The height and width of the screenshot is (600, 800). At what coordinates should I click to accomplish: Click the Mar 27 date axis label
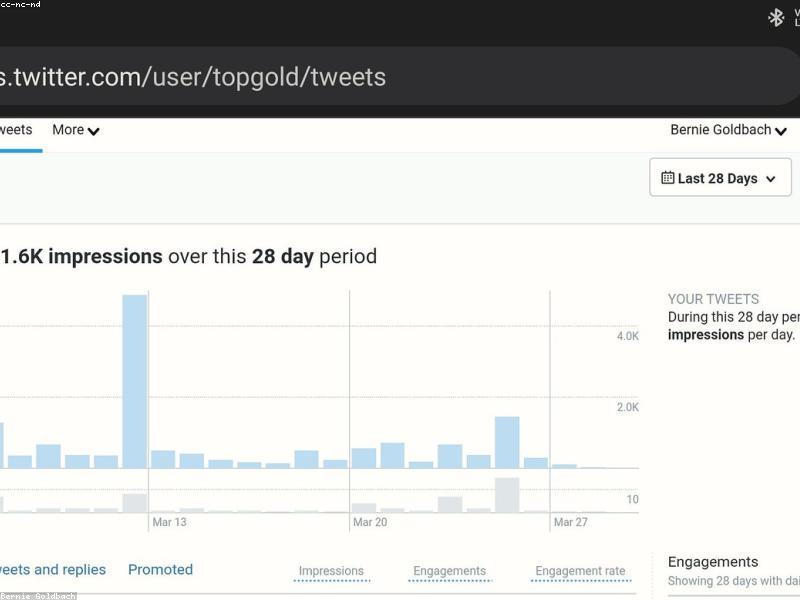point(570,522)
